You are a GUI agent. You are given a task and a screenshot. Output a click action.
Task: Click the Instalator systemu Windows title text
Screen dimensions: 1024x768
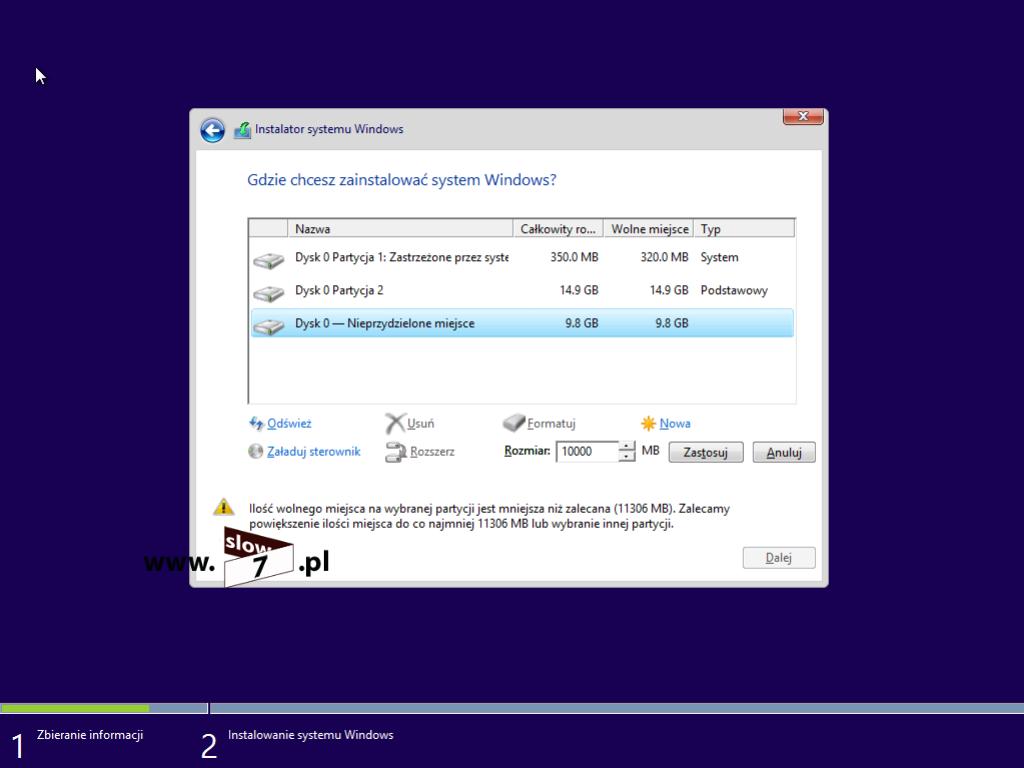tap(329, 129)
